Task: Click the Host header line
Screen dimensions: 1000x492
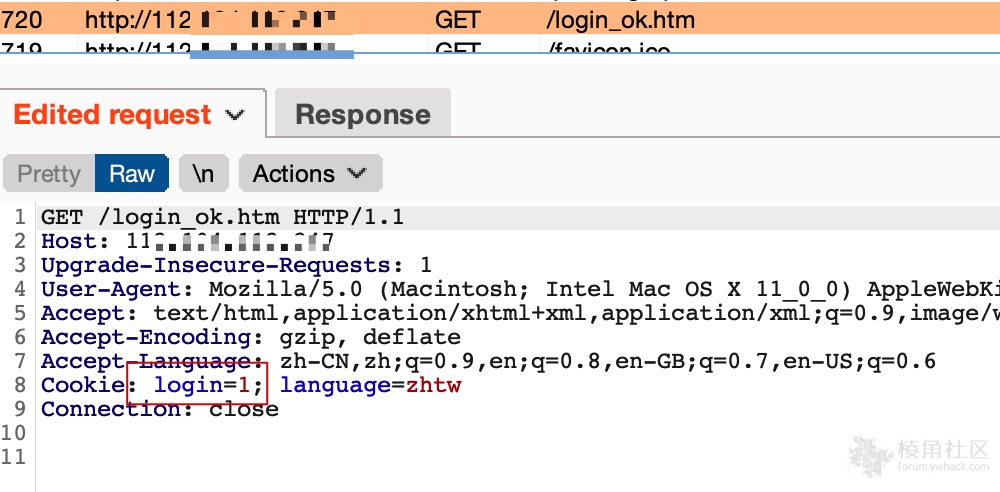Action: (186, 241)
